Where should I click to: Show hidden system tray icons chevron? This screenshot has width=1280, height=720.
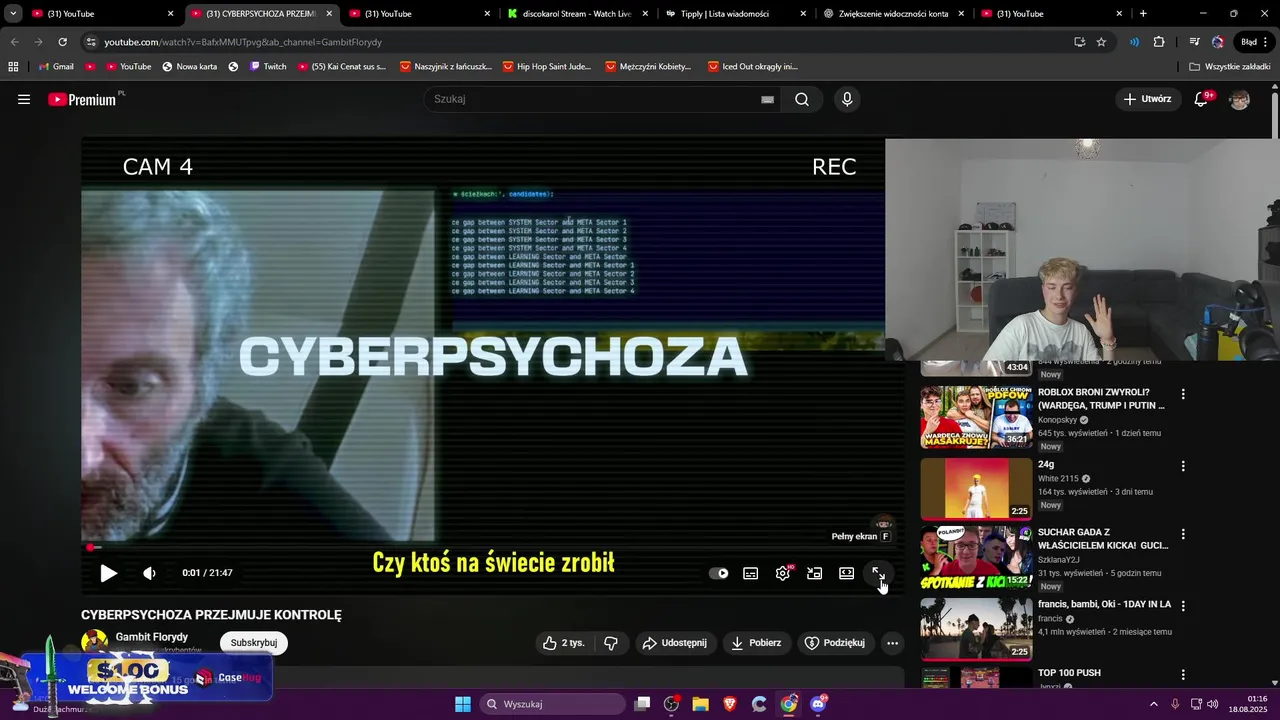(1153, 704)
